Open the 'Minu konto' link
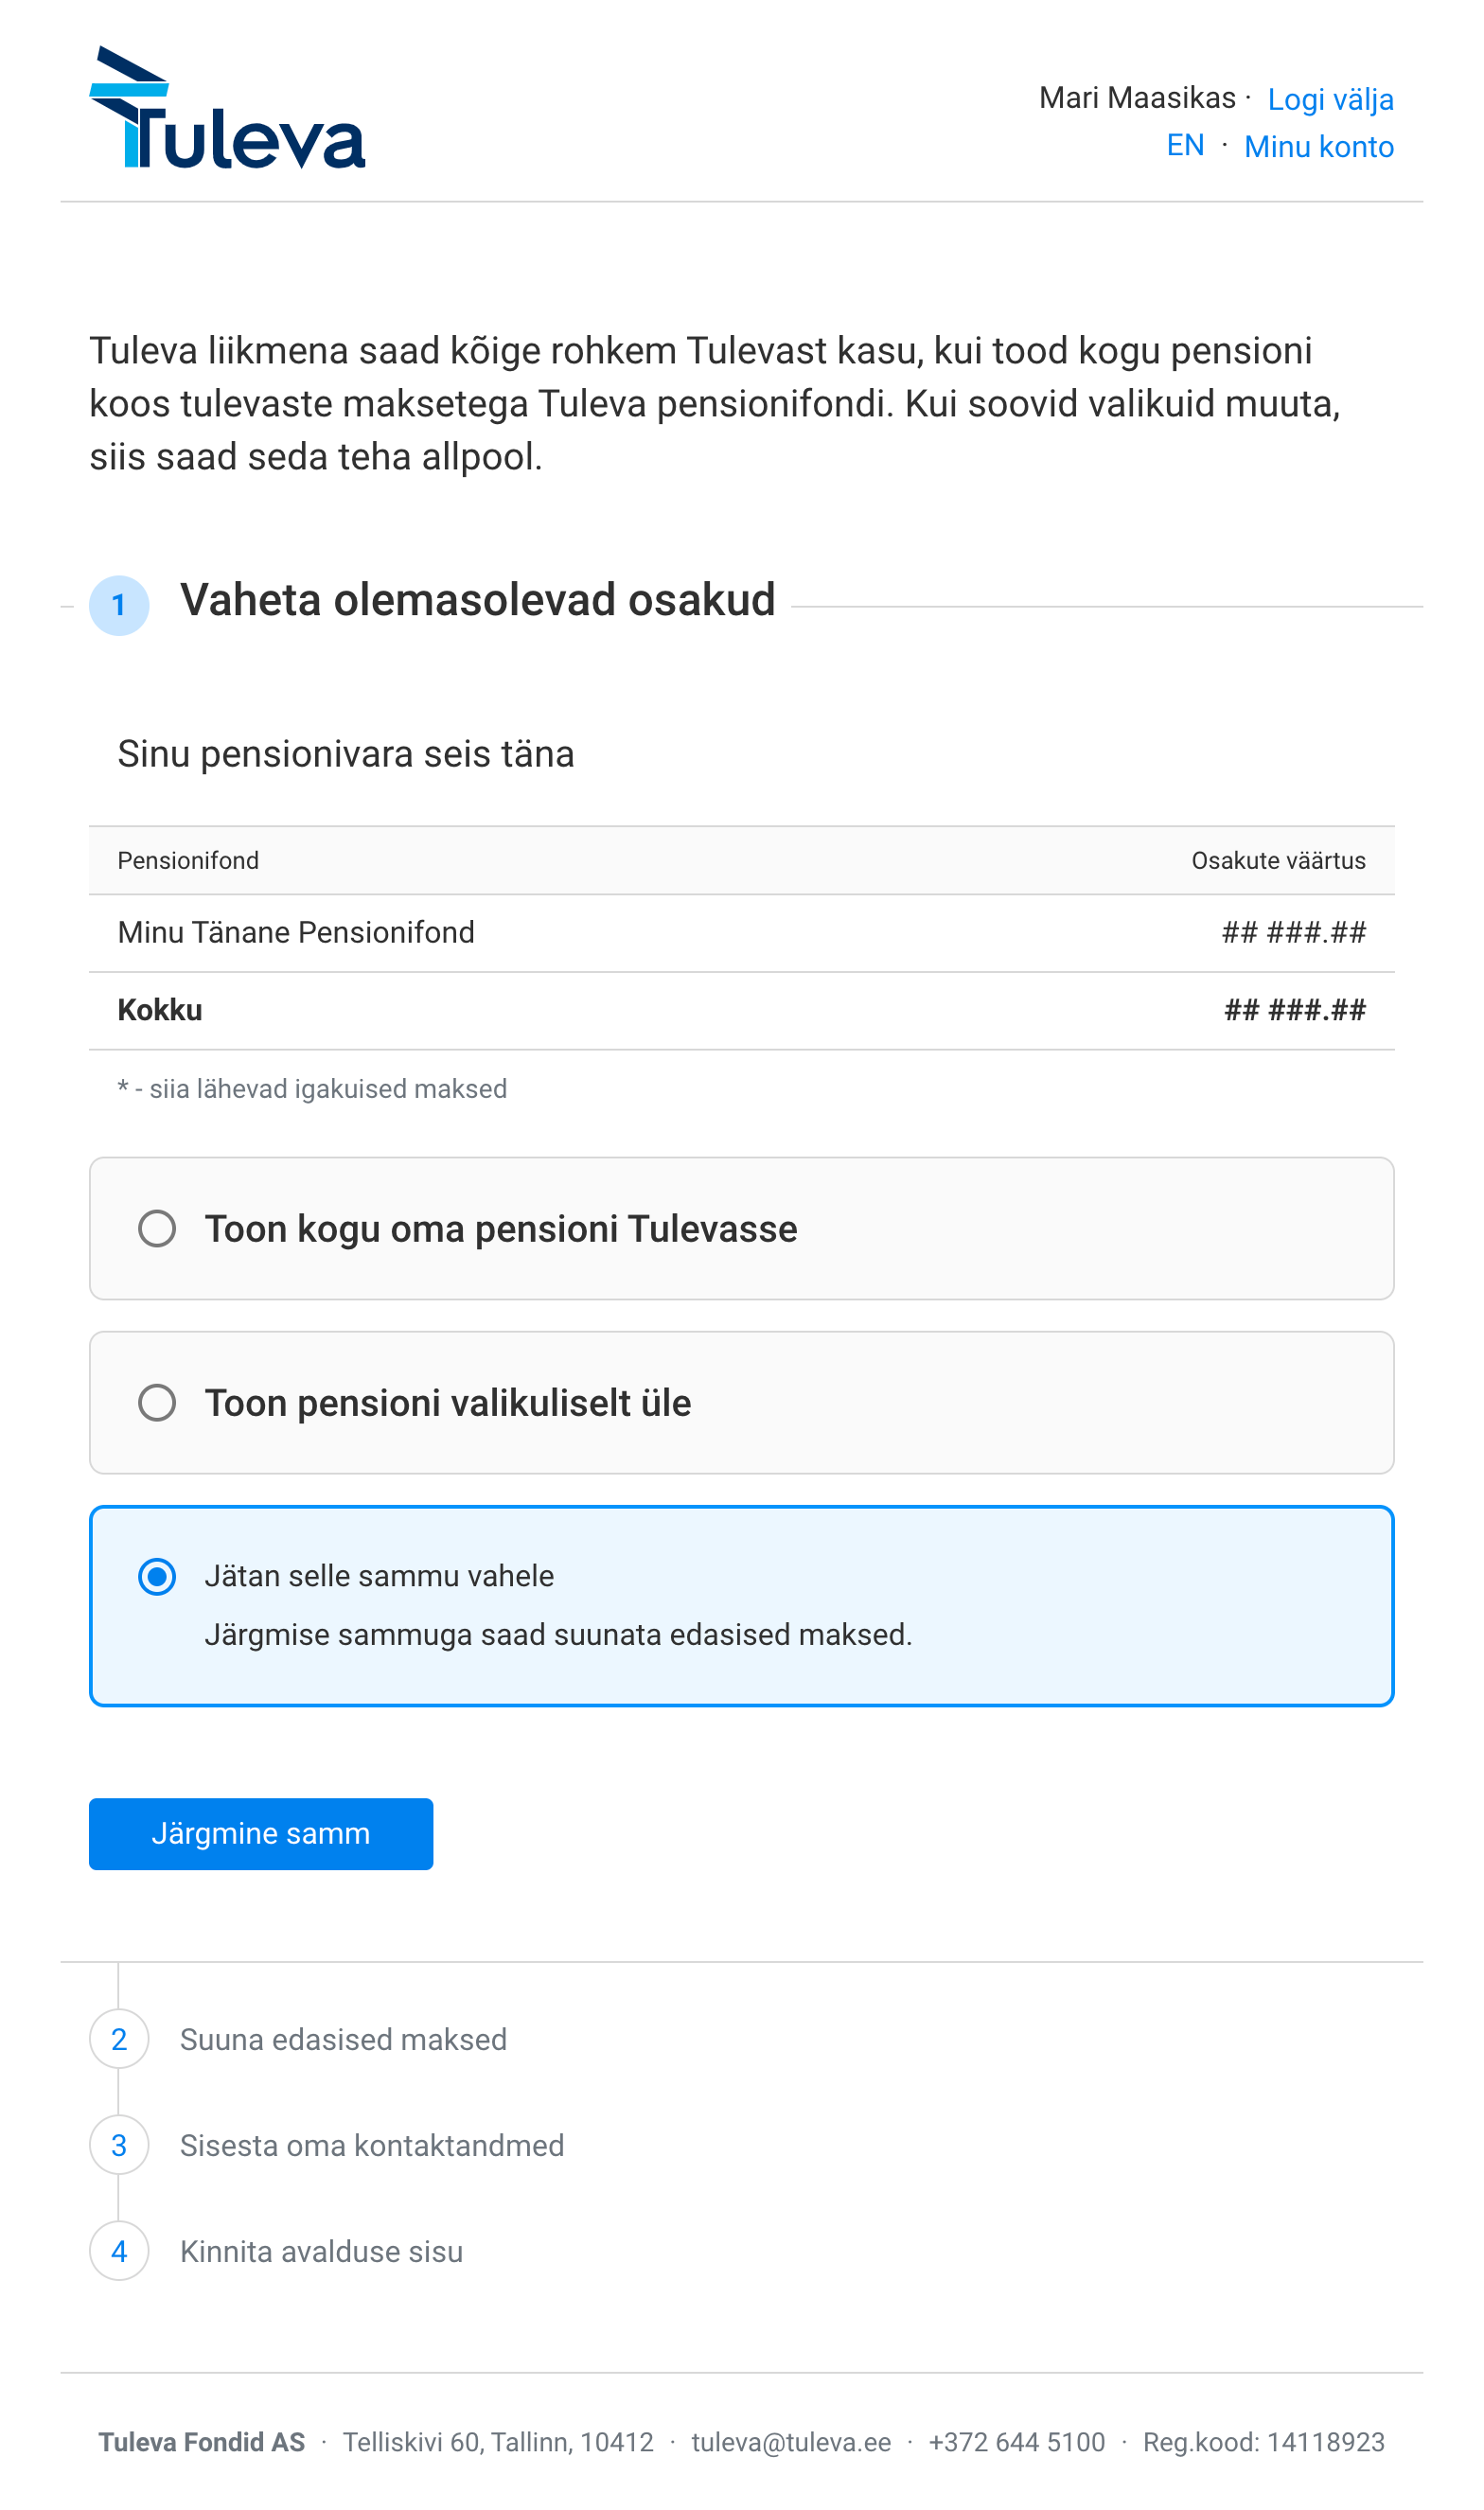Image resolution: width=1484 pixels, height=2510 pixels. click(x=1319, y=147)
